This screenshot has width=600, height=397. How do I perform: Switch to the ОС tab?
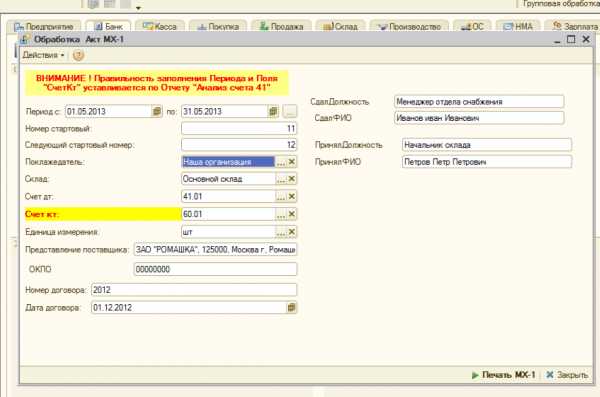pyautogui.click(x=472, y=26)
